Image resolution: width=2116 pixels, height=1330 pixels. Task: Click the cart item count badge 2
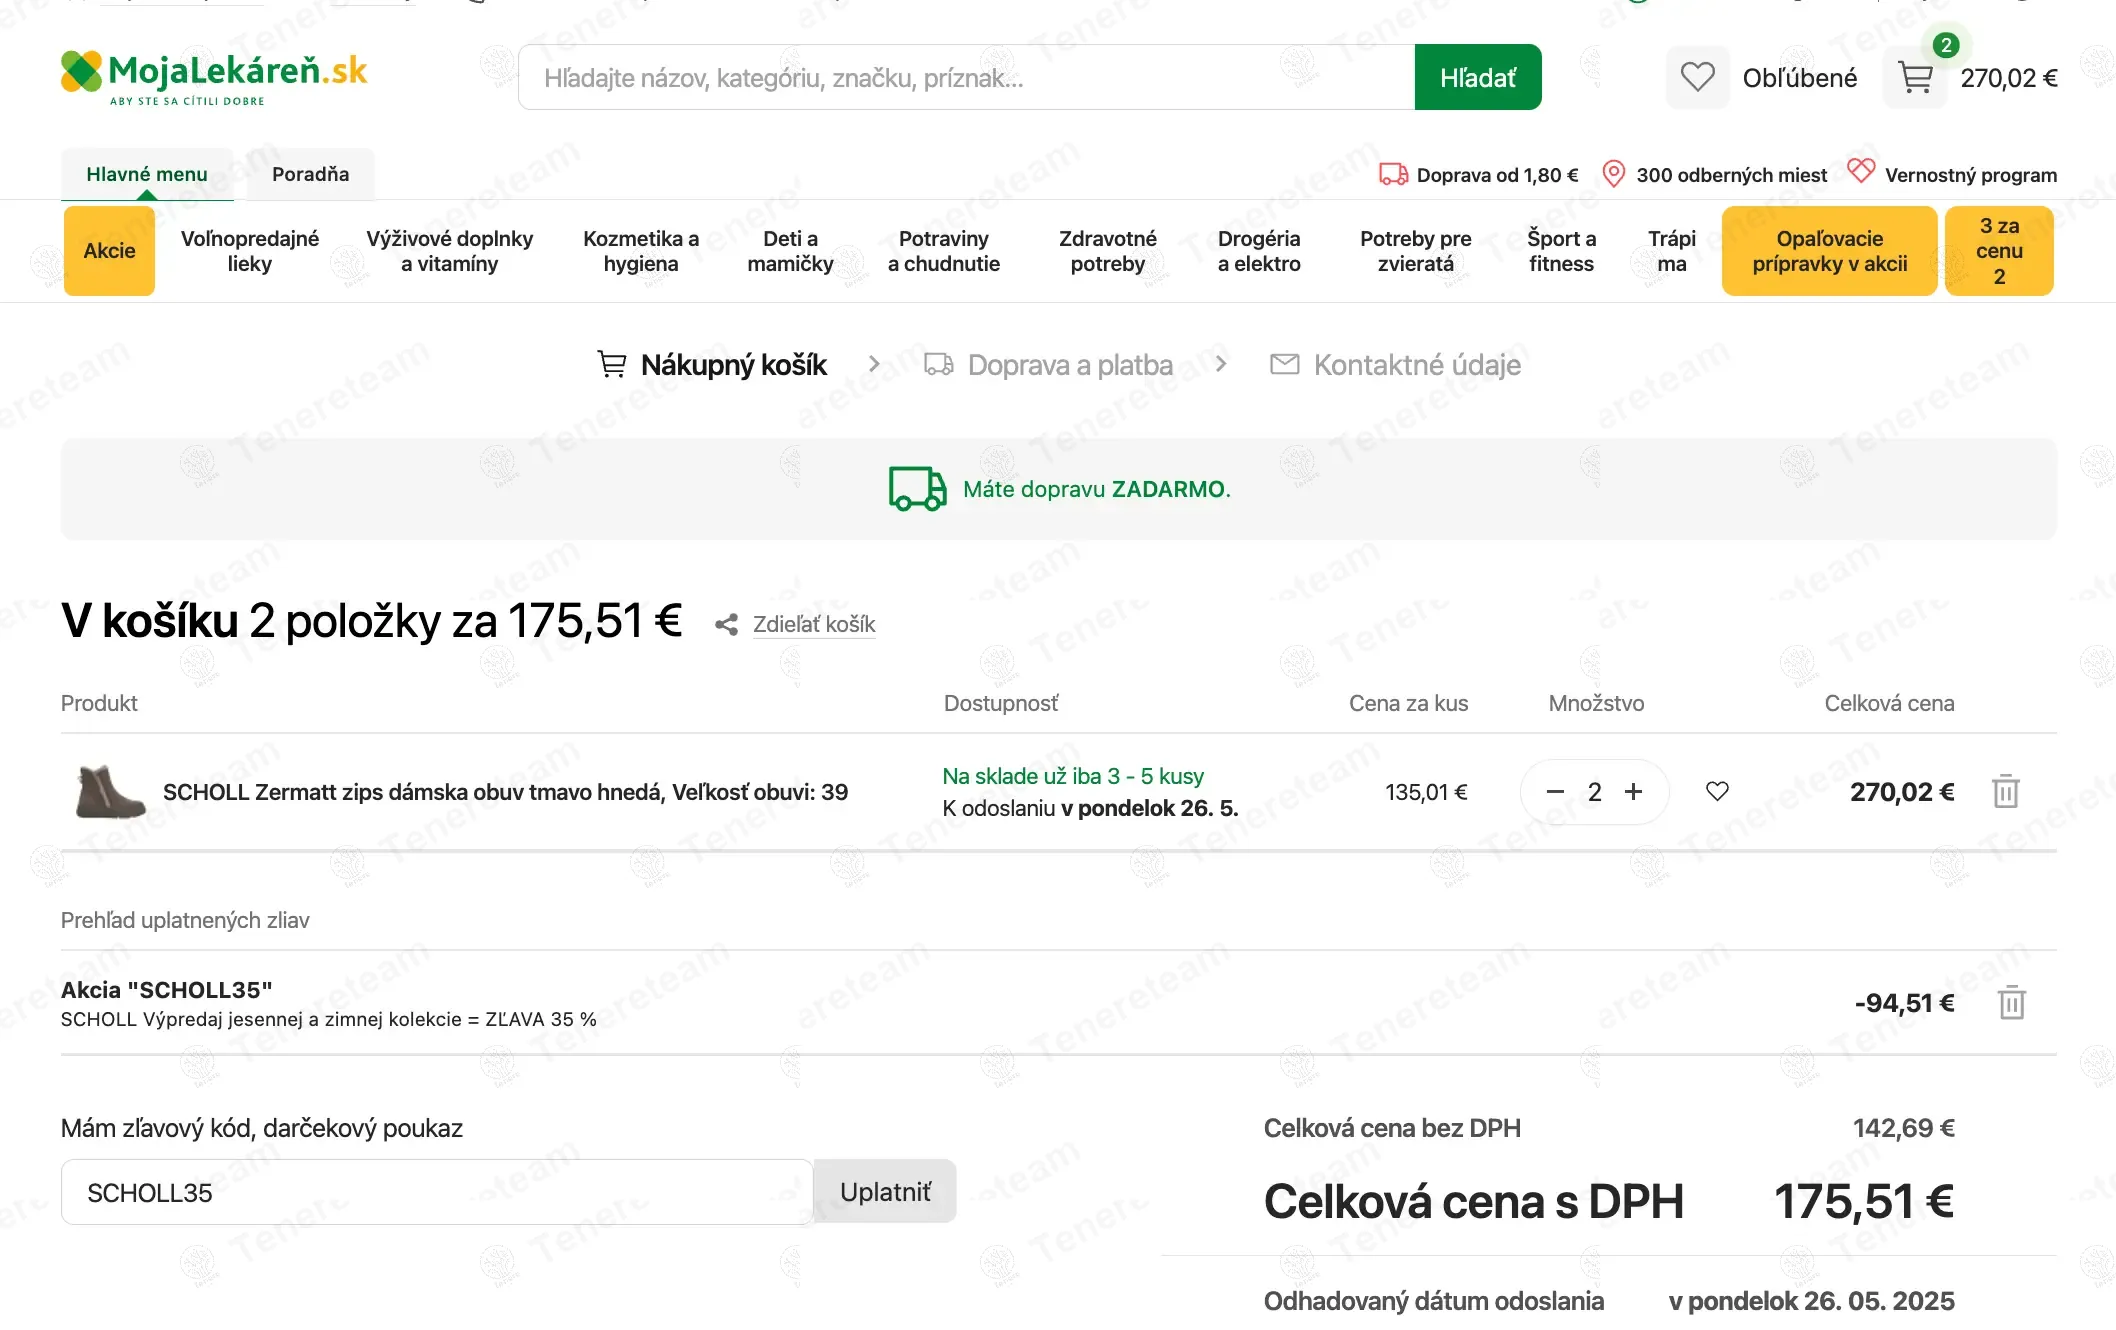click(x=1946, y=45)
